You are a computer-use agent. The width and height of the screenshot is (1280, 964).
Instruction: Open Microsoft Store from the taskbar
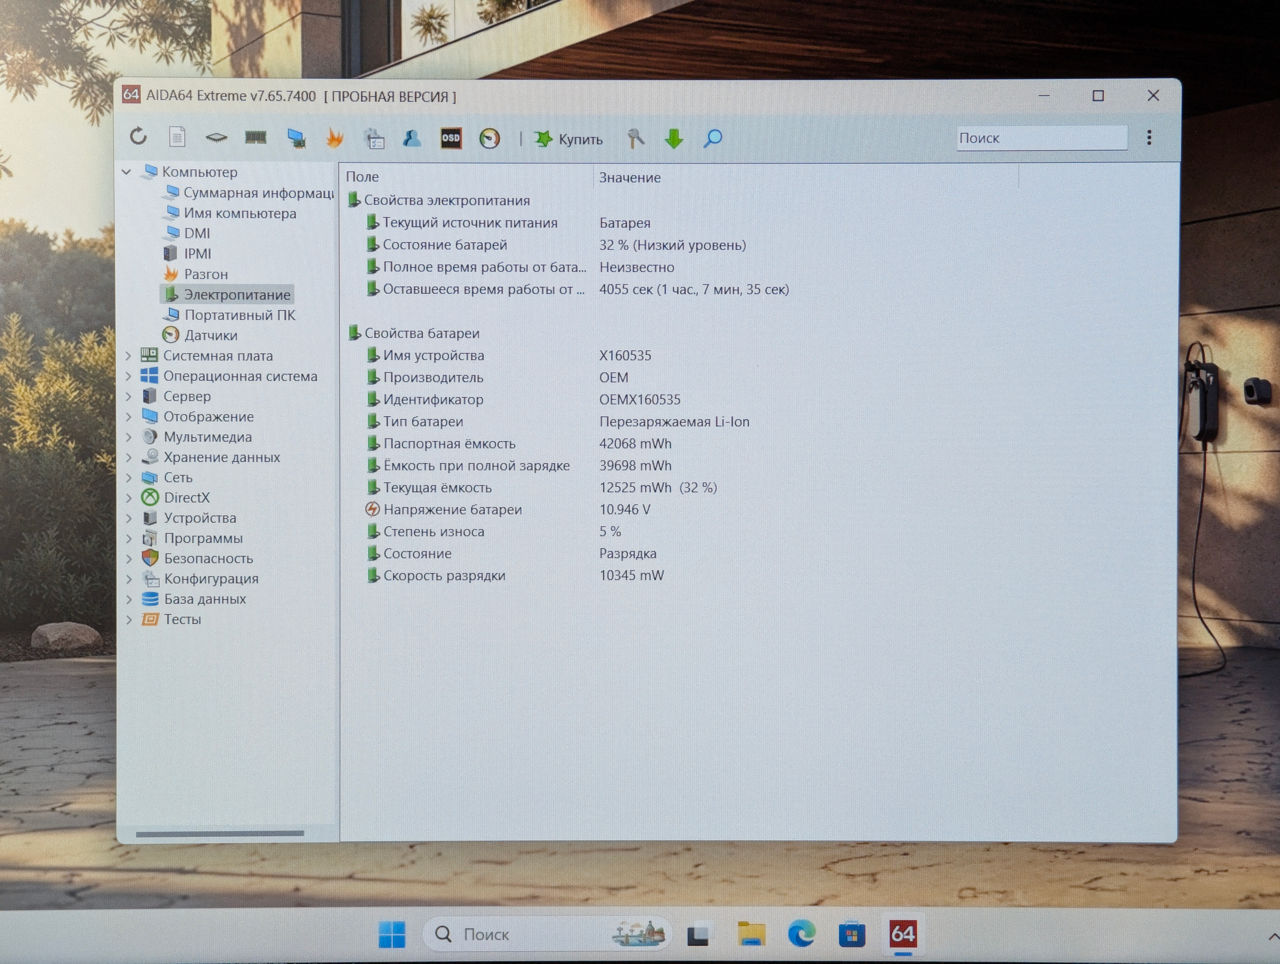[851, 934]
